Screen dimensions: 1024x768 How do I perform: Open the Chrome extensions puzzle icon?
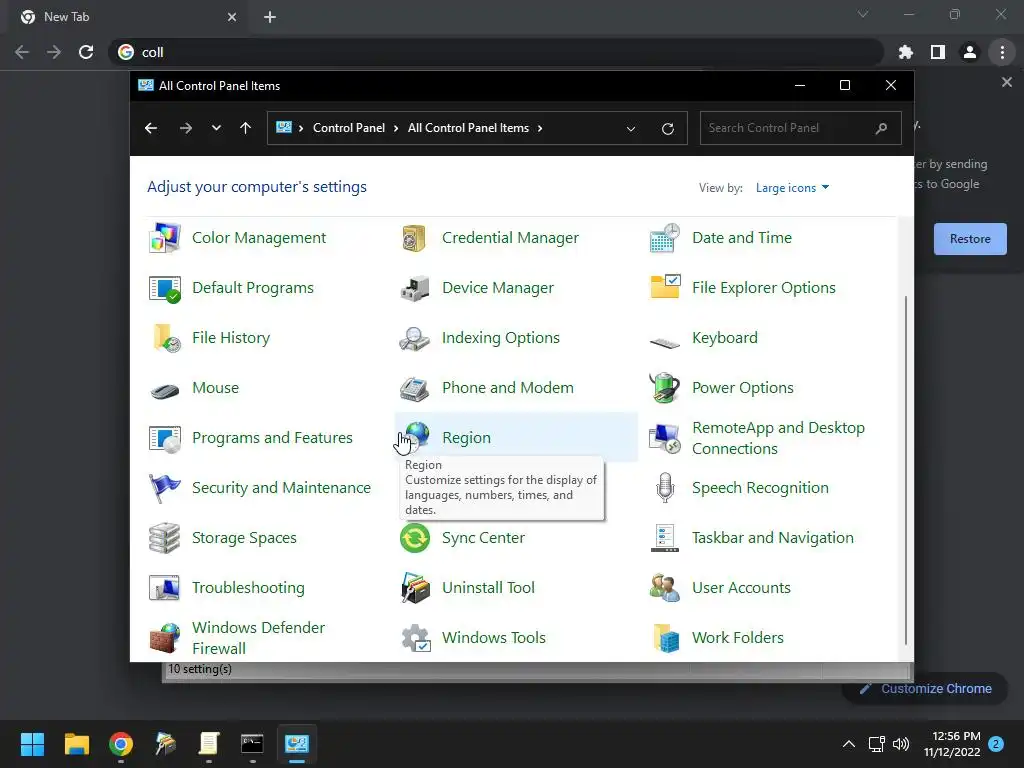coord(905,52)
